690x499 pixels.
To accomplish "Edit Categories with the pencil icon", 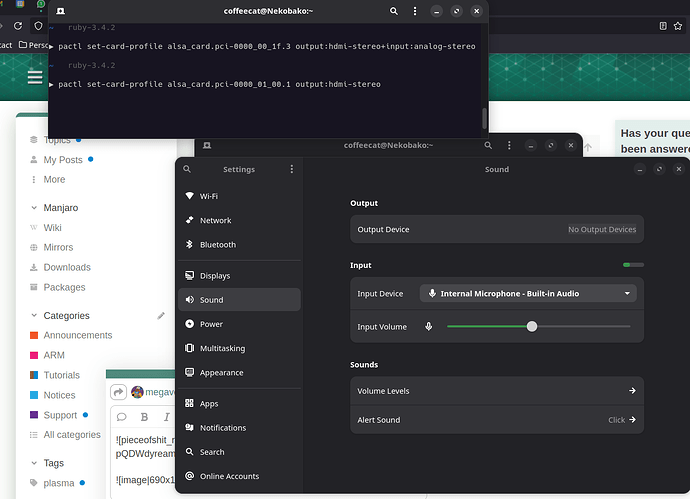I will point(161,316).
